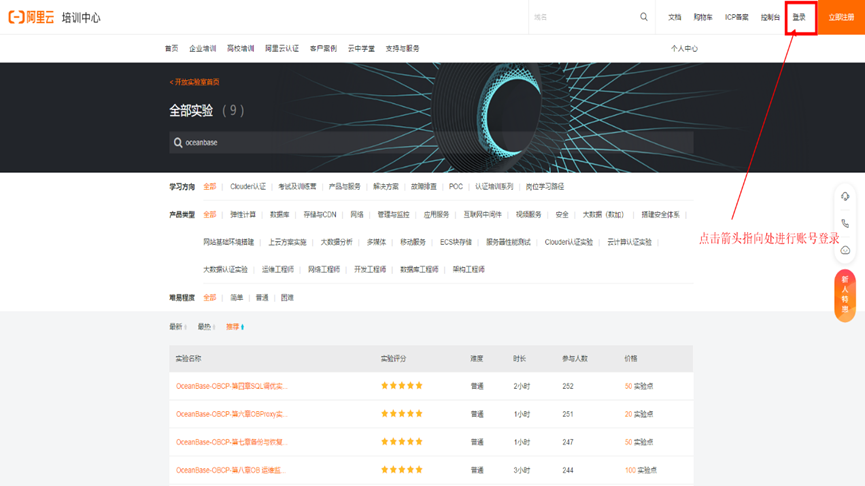Click the headset customer service icon
This screenshot has height=486, width=865.
click(x=845, y=196)
